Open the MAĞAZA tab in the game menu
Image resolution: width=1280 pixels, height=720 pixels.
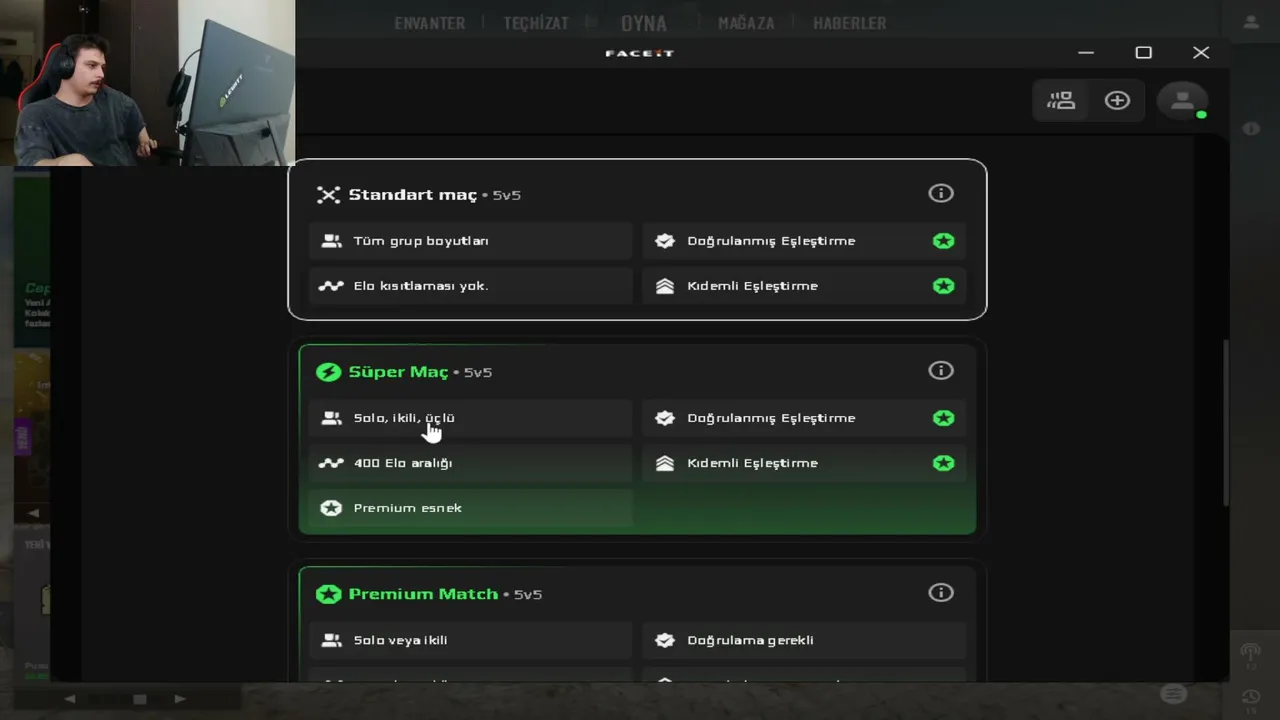click(x=746, y=23)
